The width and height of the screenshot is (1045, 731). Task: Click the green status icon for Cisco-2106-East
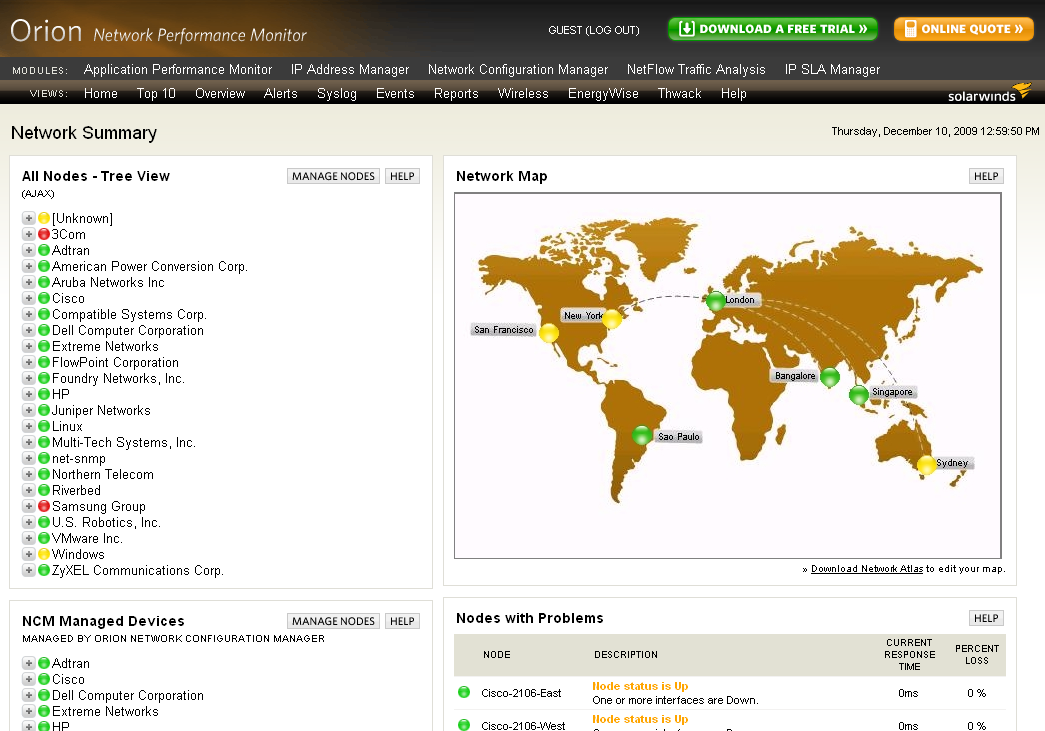[465, 692]
